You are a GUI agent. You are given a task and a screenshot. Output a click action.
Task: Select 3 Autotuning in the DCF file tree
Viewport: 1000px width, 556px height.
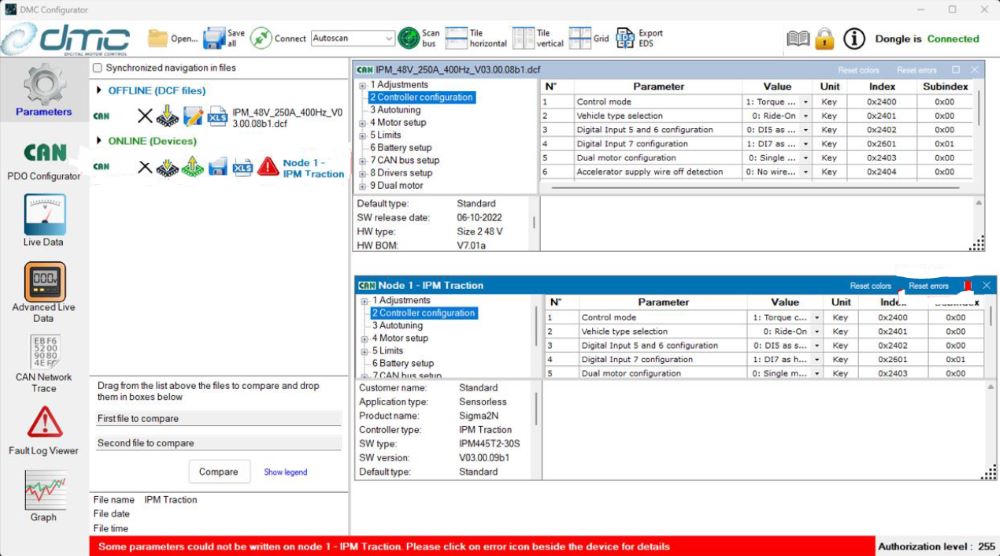click(x=395, y=110)
